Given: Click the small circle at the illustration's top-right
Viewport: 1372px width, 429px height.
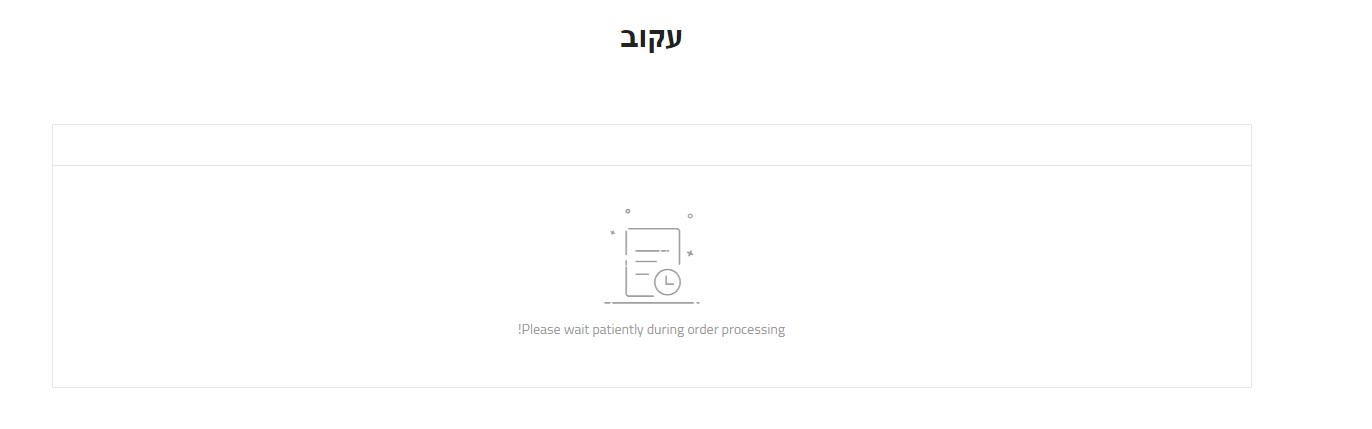Looking at the screenshot, I should tap(690, 216).
